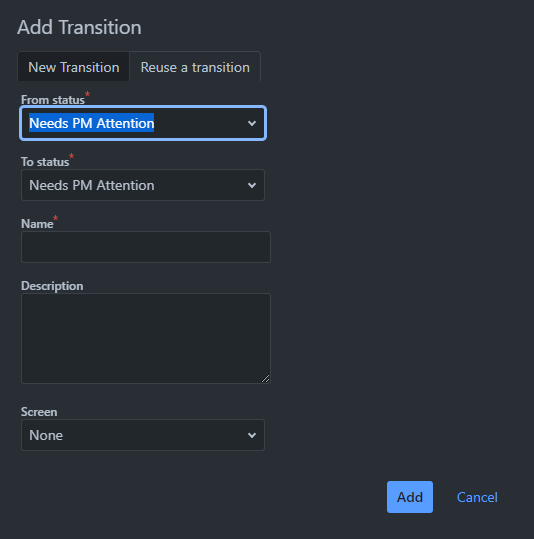
Task: Switch to the New Transition tab
Action: coord(74,67)
